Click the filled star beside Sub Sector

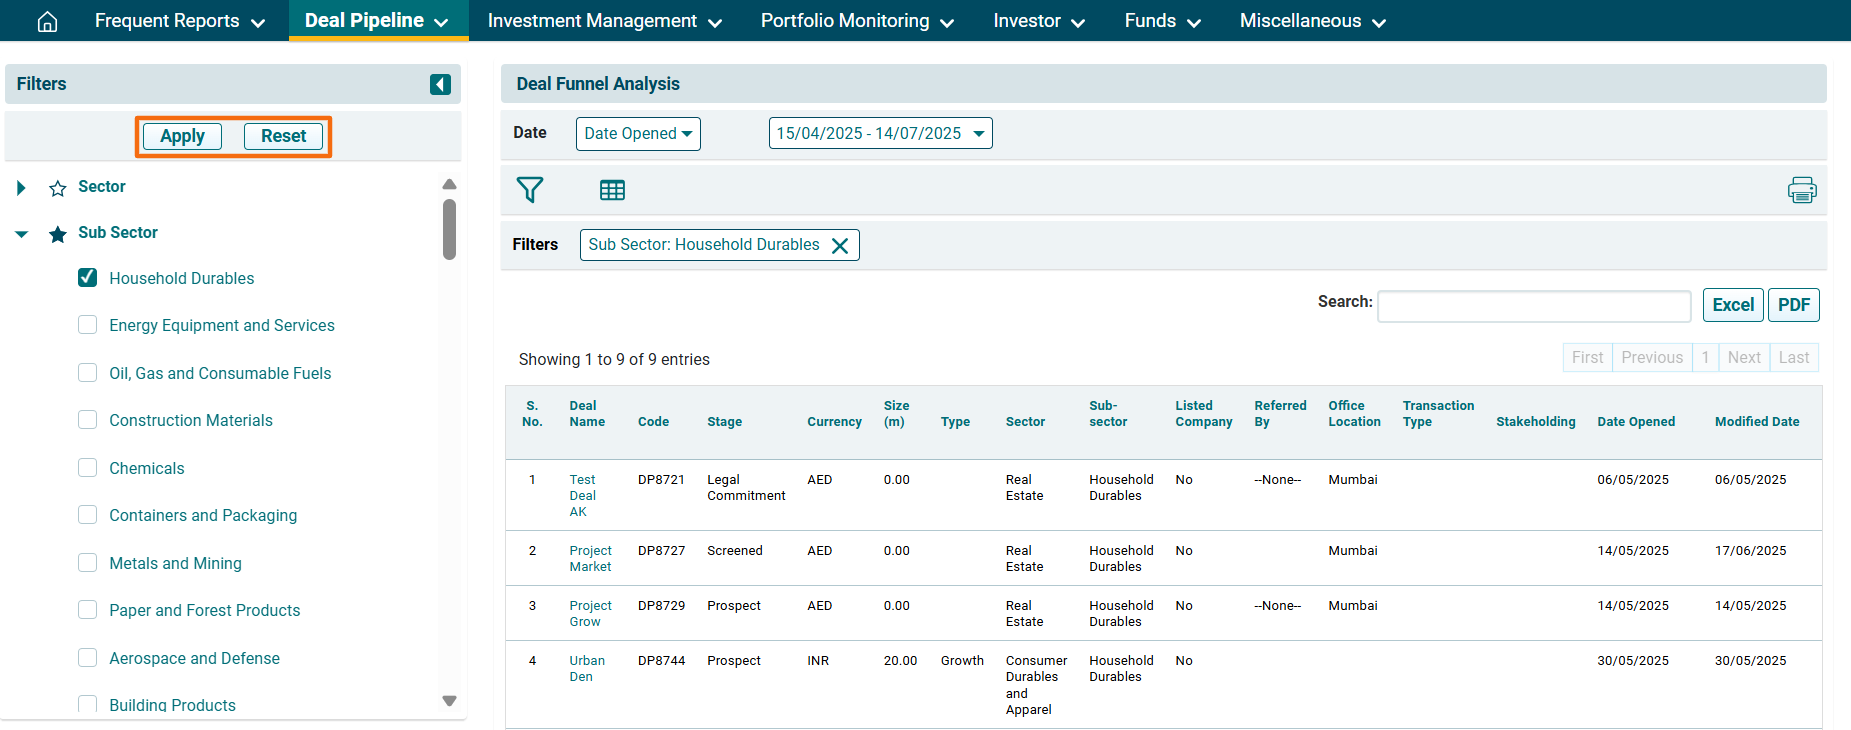[58, 234]
